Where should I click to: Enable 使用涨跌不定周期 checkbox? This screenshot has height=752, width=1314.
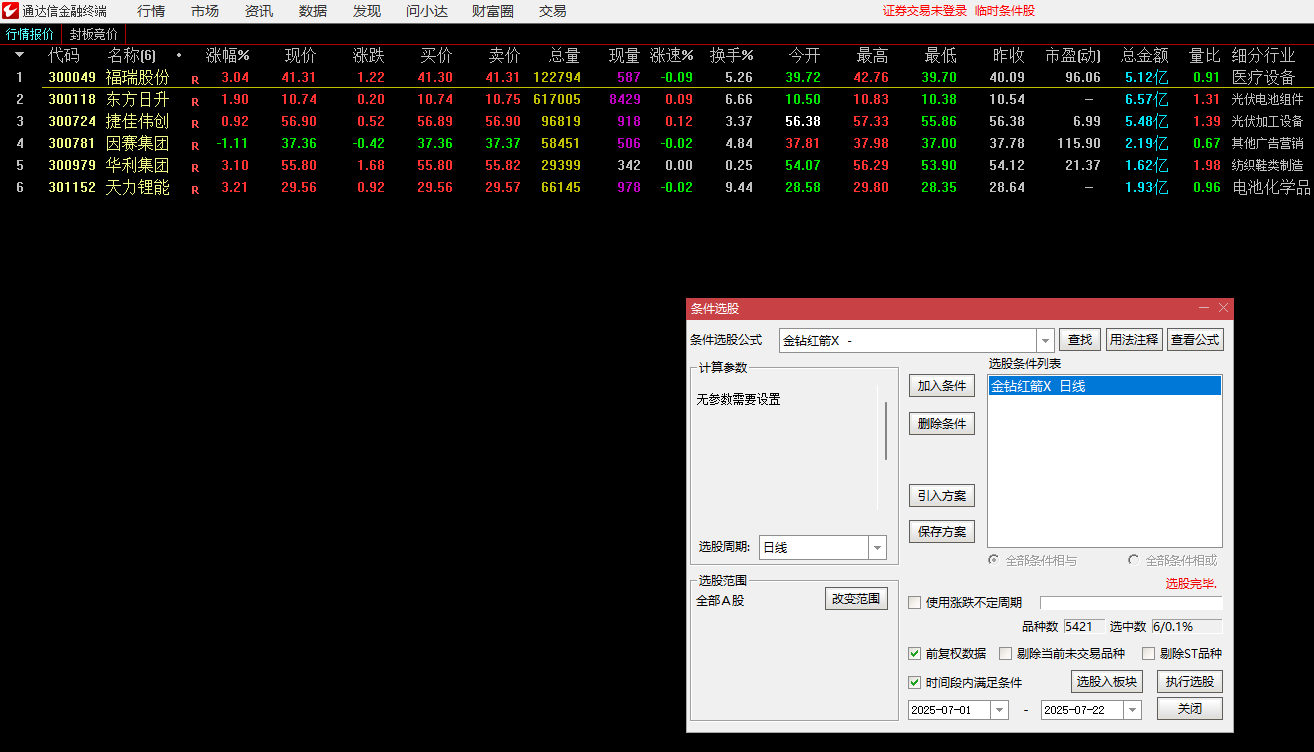pyautogui.click(x=914, y=602)
